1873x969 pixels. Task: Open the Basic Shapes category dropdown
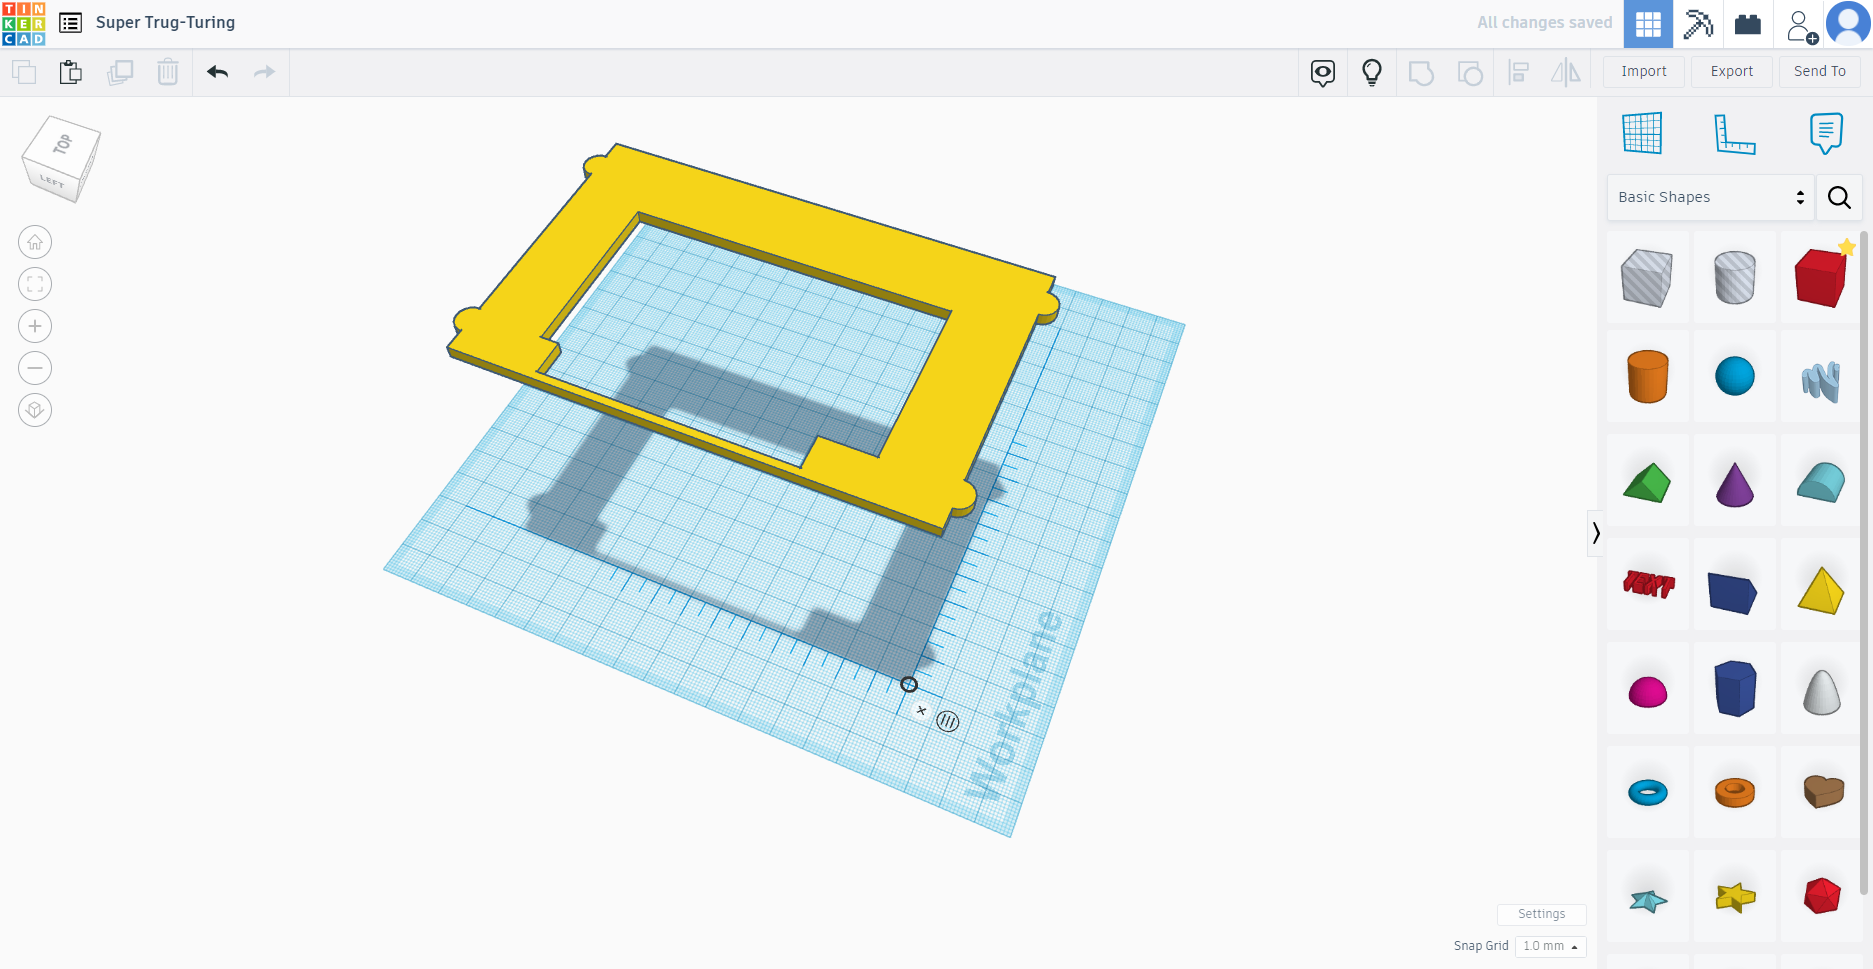(1709, 197)
